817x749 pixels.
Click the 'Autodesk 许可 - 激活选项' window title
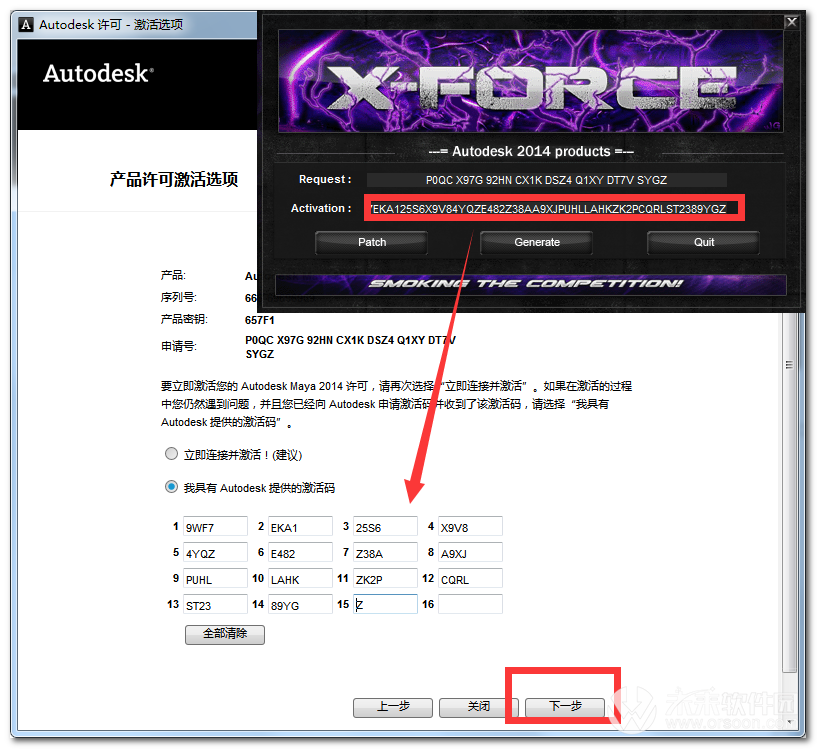tap(111, 24)
